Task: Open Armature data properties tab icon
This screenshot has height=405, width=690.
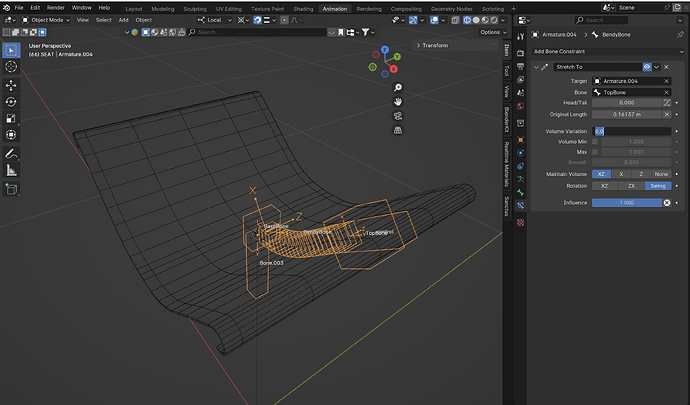Action: click(x=521, y=179)
